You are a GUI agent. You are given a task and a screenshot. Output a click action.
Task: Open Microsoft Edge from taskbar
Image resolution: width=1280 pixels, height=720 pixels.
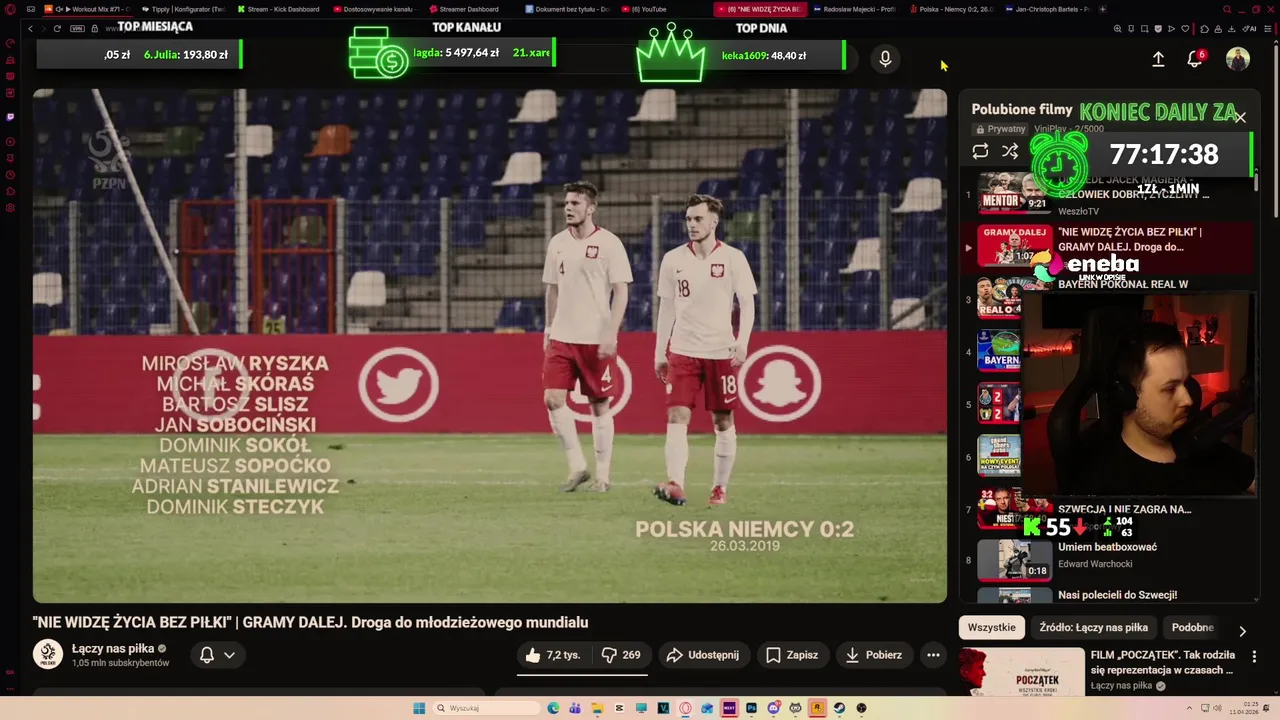pos(553,708)
